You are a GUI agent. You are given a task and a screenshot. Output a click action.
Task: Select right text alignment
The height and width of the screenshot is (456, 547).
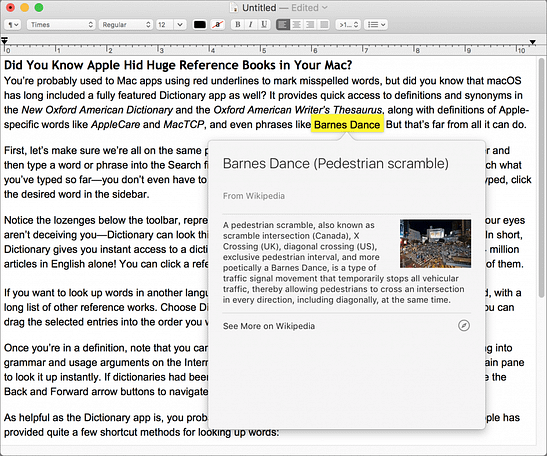point(310,24)
